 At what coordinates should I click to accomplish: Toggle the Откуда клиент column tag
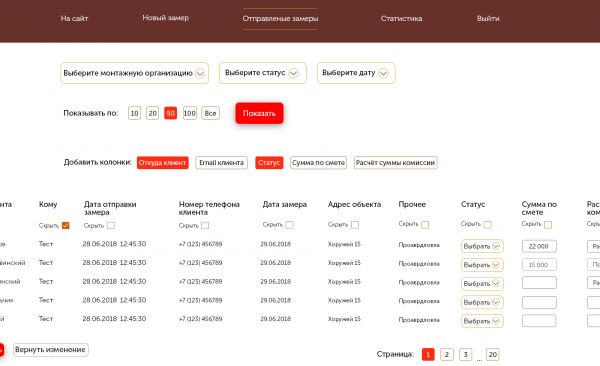163,163
